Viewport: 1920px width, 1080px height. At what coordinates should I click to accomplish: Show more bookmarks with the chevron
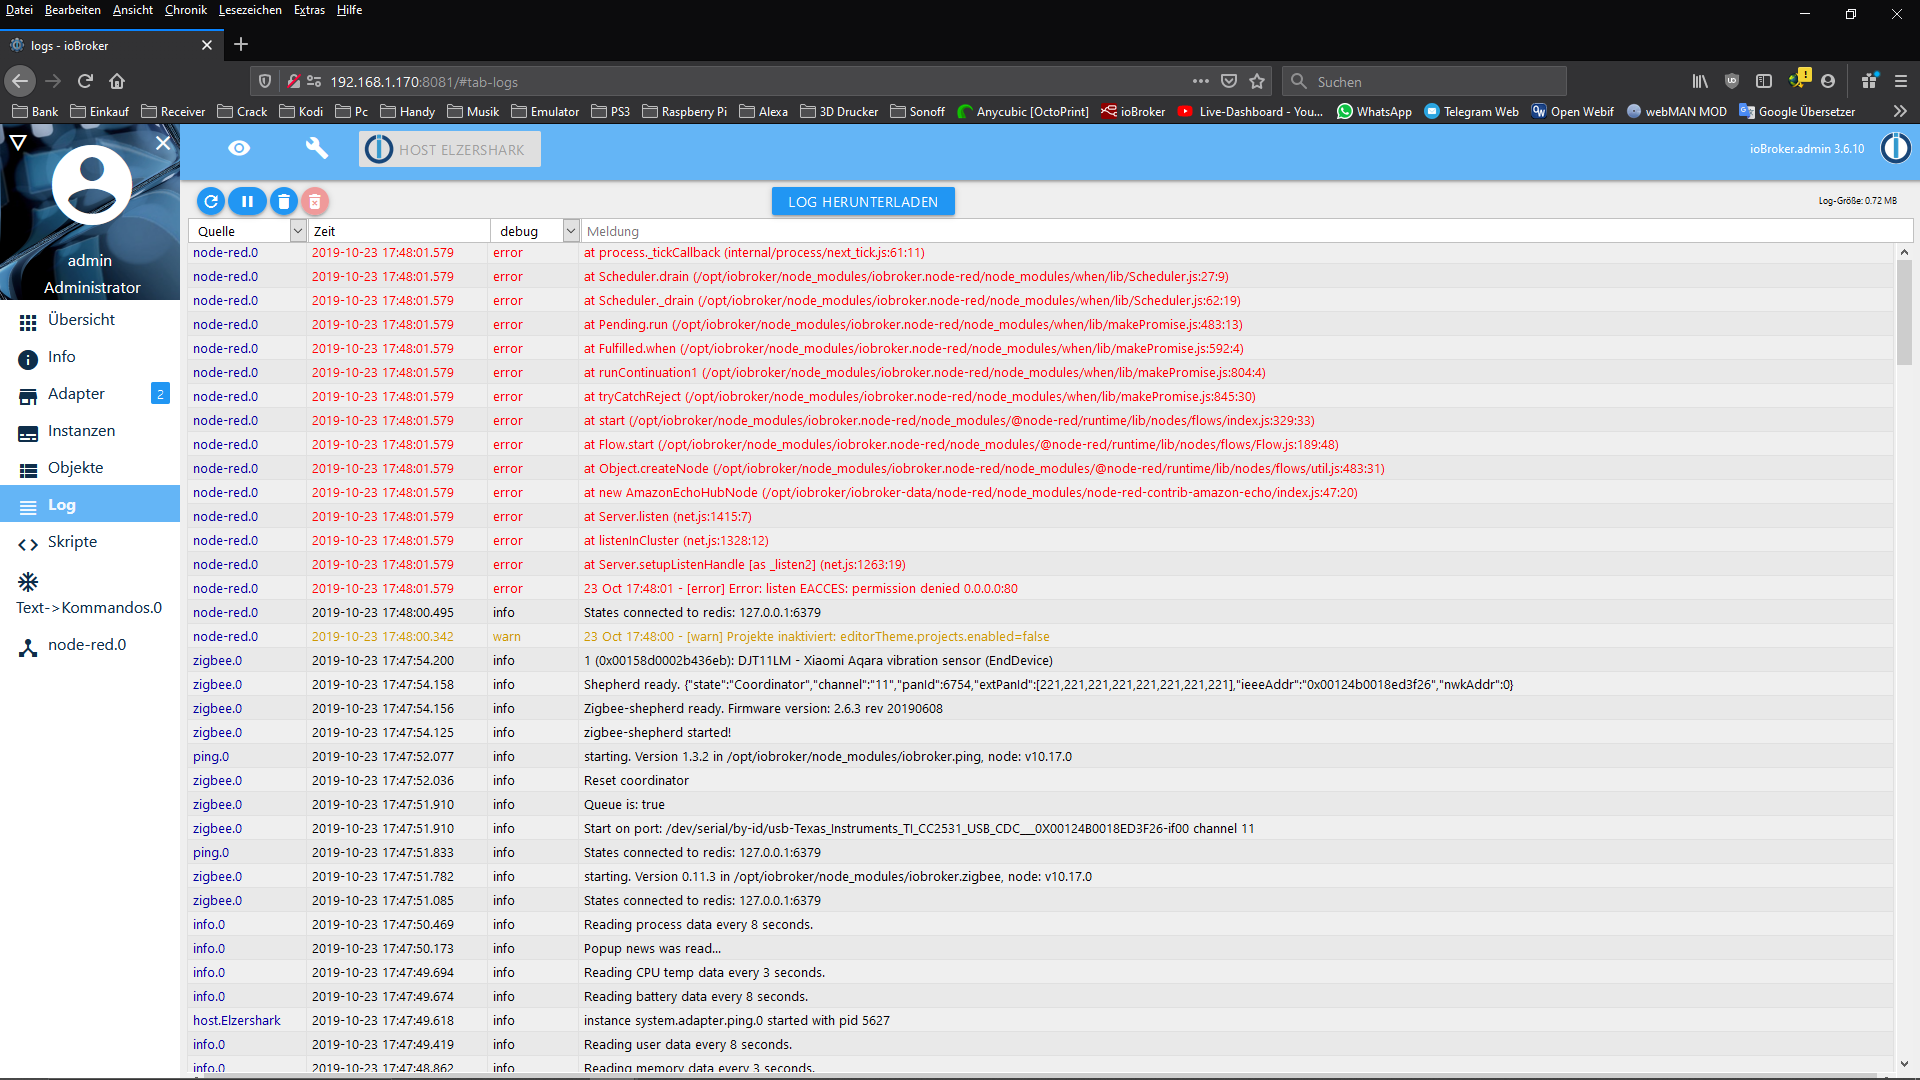click(1900, 111)
